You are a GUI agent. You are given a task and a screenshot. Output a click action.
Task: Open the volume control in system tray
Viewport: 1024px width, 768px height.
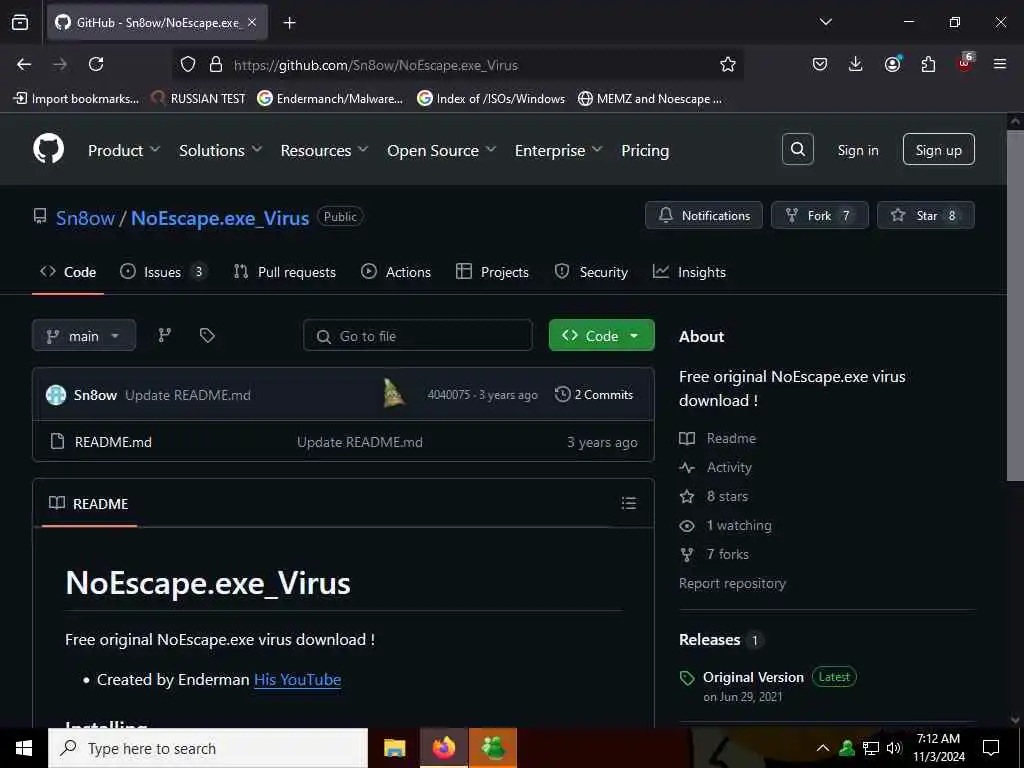pos(894,748)
